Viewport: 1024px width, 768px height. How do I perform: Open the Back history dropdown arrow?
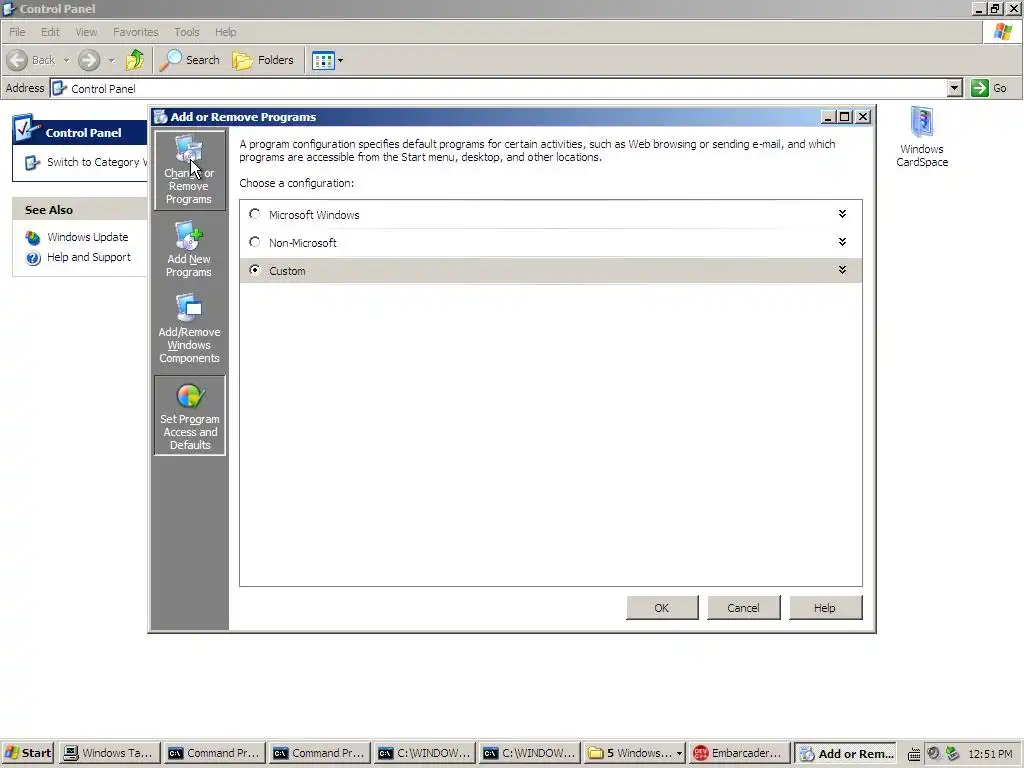(66, 60)
